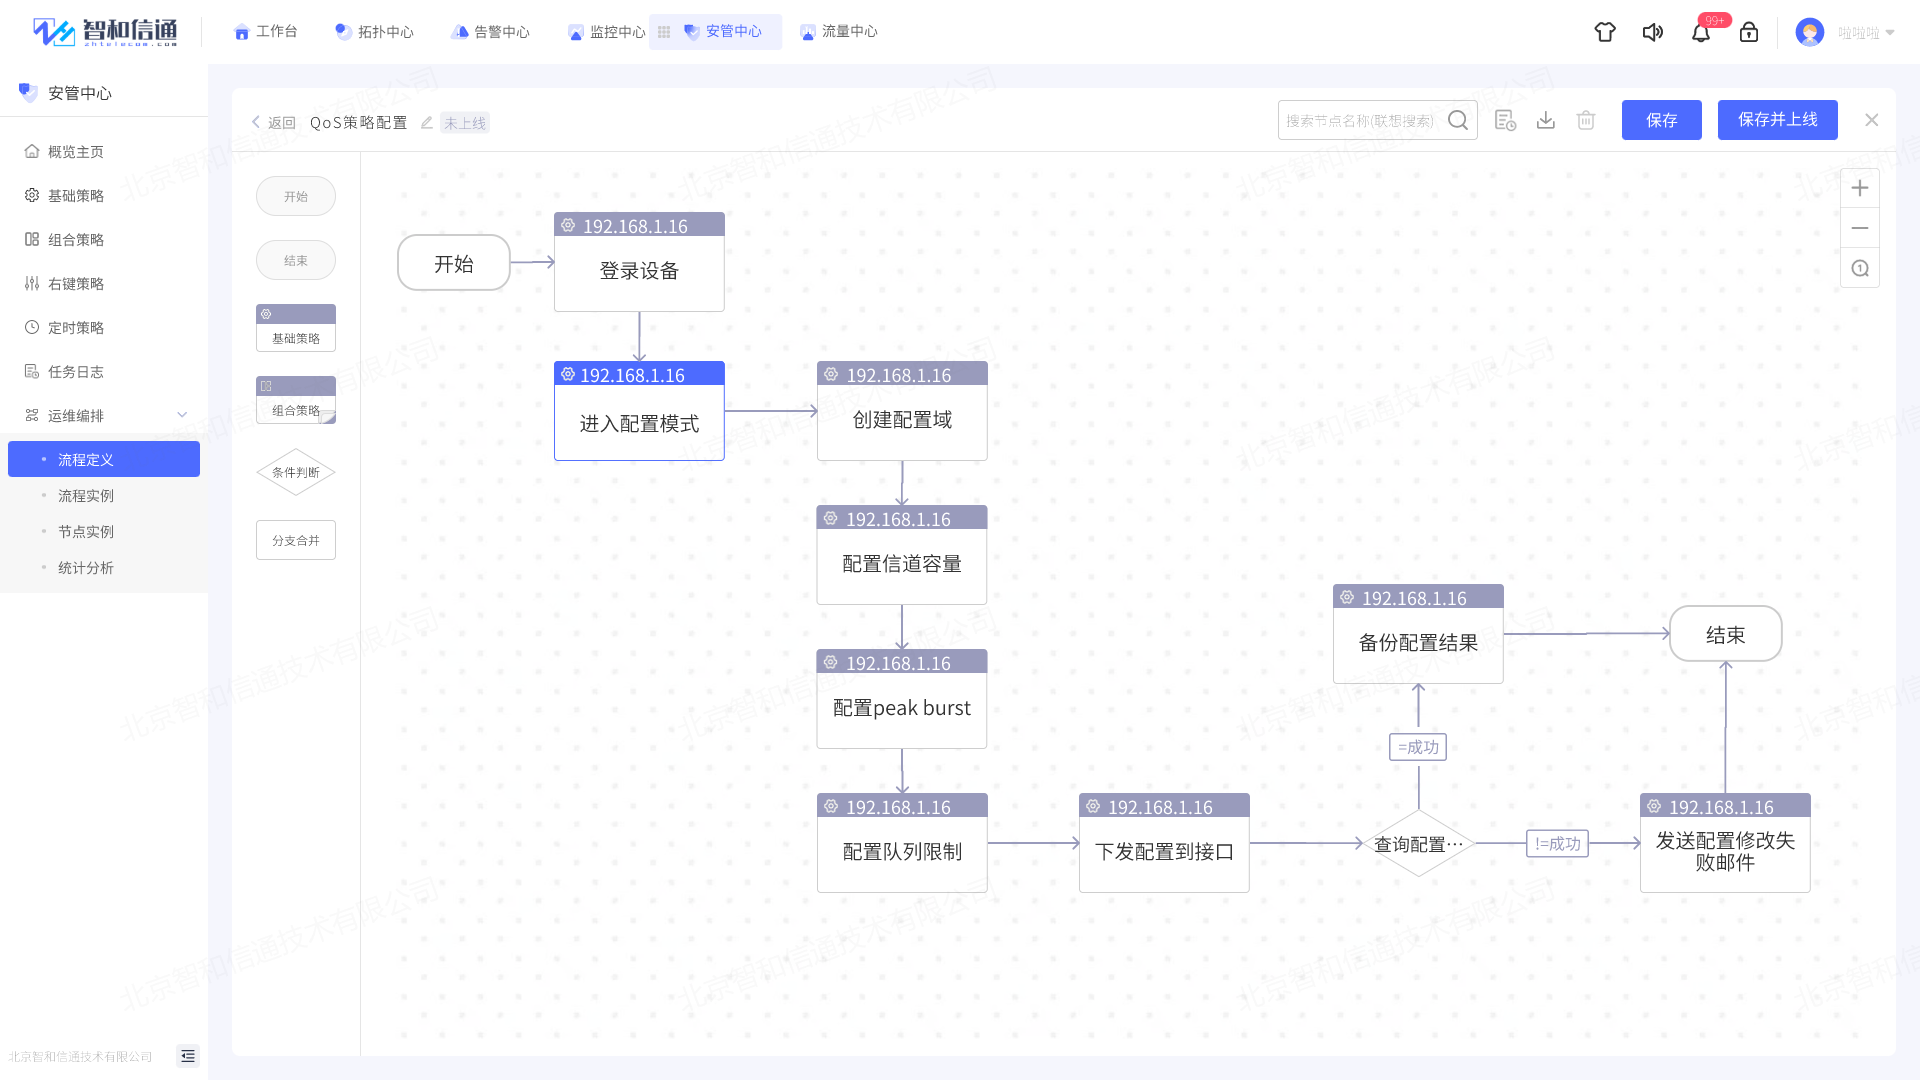Screen dimensions: 1920x1080
Task: Open the user account dropdown arrow
Action: coord(1890,32)
